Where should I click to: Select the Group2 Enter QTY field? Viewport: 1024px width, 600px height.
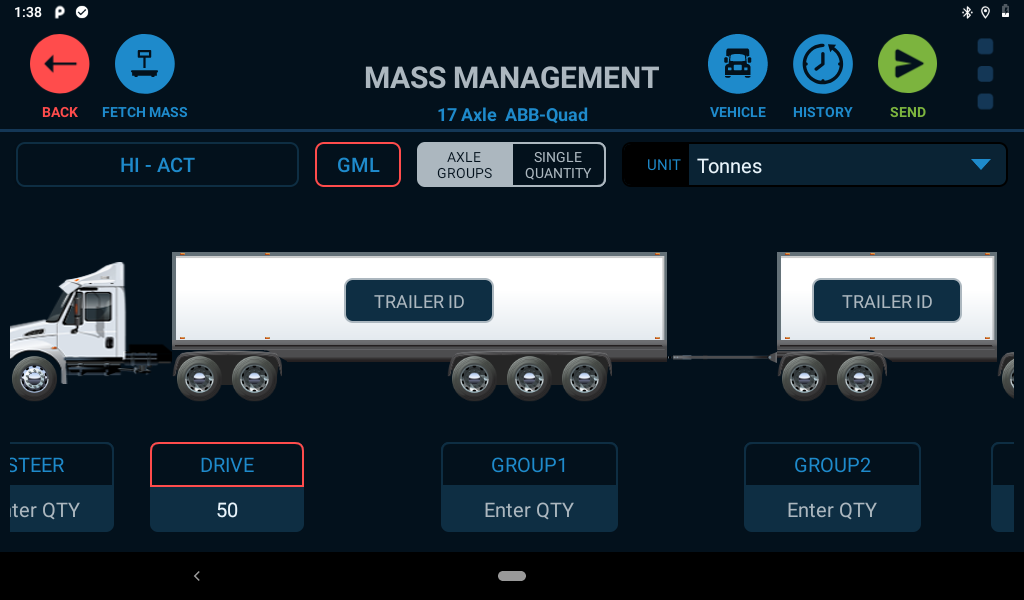click(x=832, y=509)
